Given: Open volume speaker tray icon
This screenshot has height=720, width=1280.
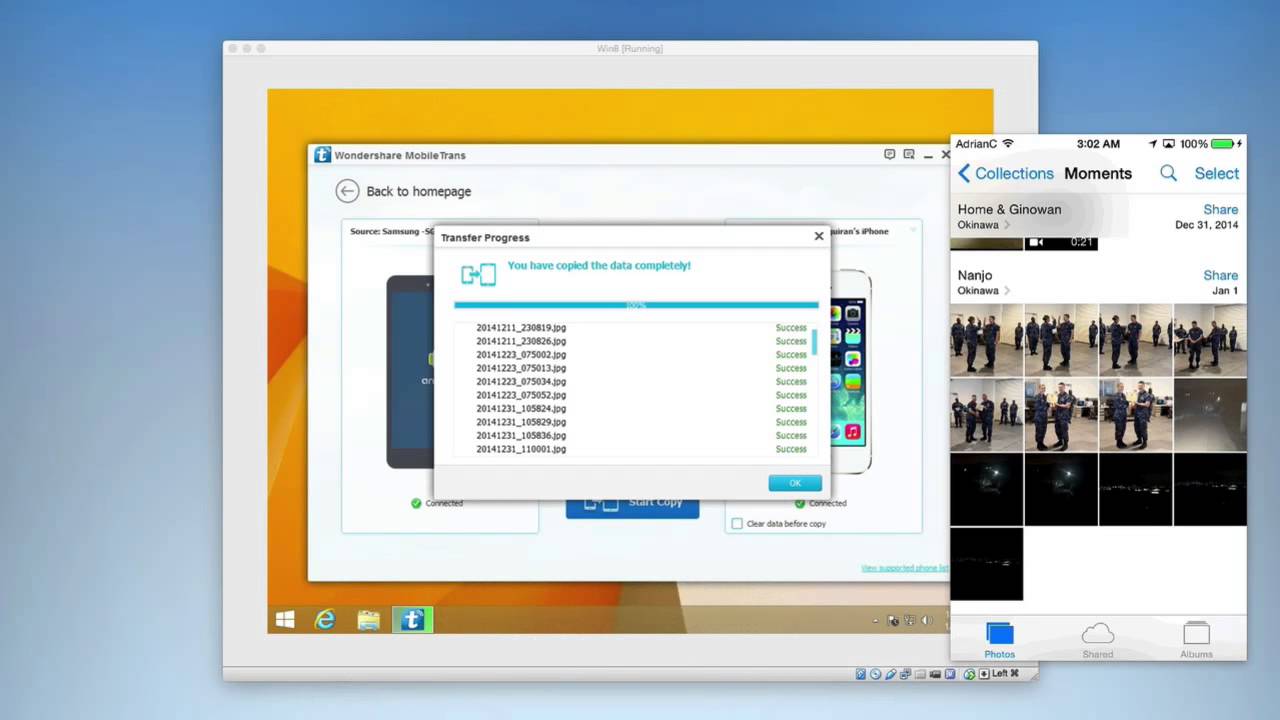Looking at the screenshot, I should coord(927,620).
